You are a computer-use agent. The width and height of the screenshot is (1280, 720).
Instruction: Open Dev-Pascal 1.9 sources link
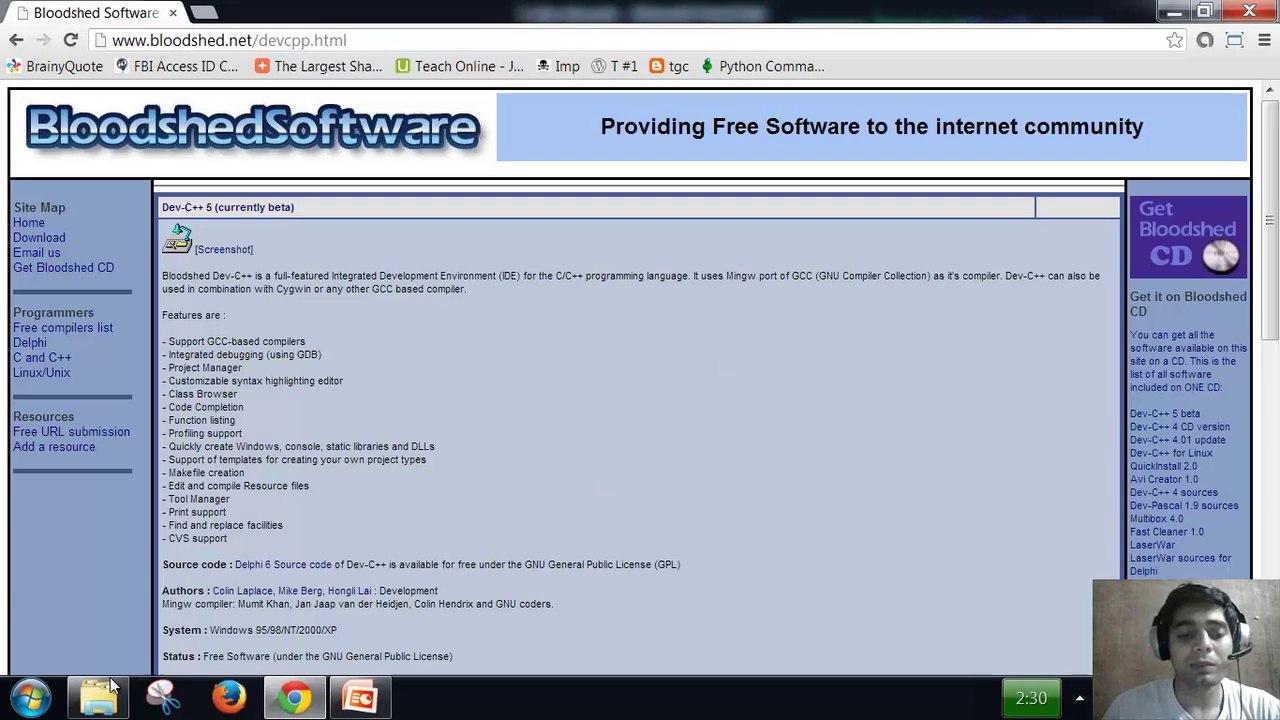[1184, 506]
